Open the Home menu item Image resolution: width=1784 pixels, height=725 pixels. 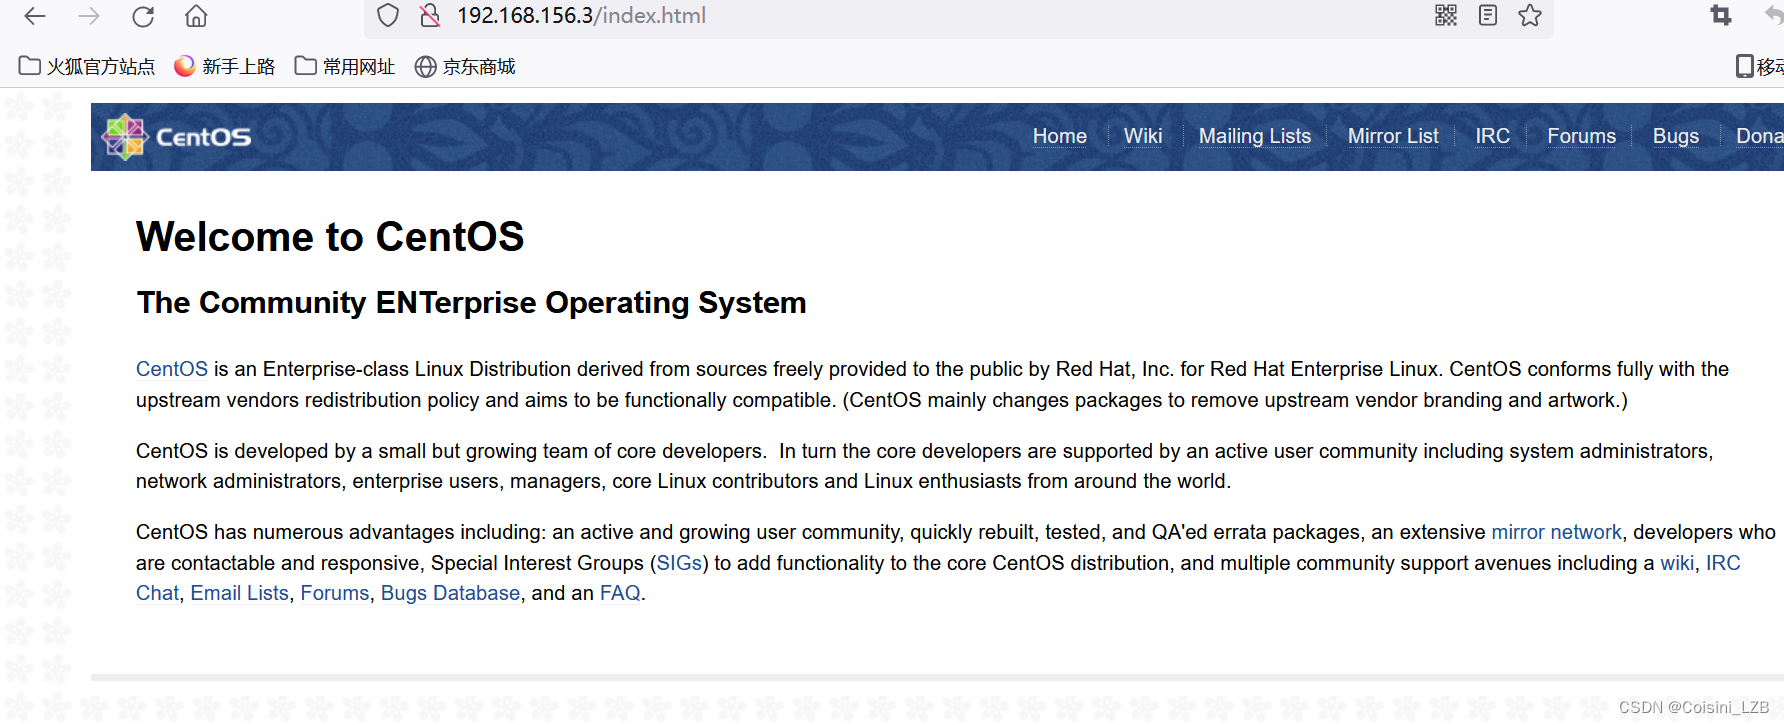[x=1059, y=136]
